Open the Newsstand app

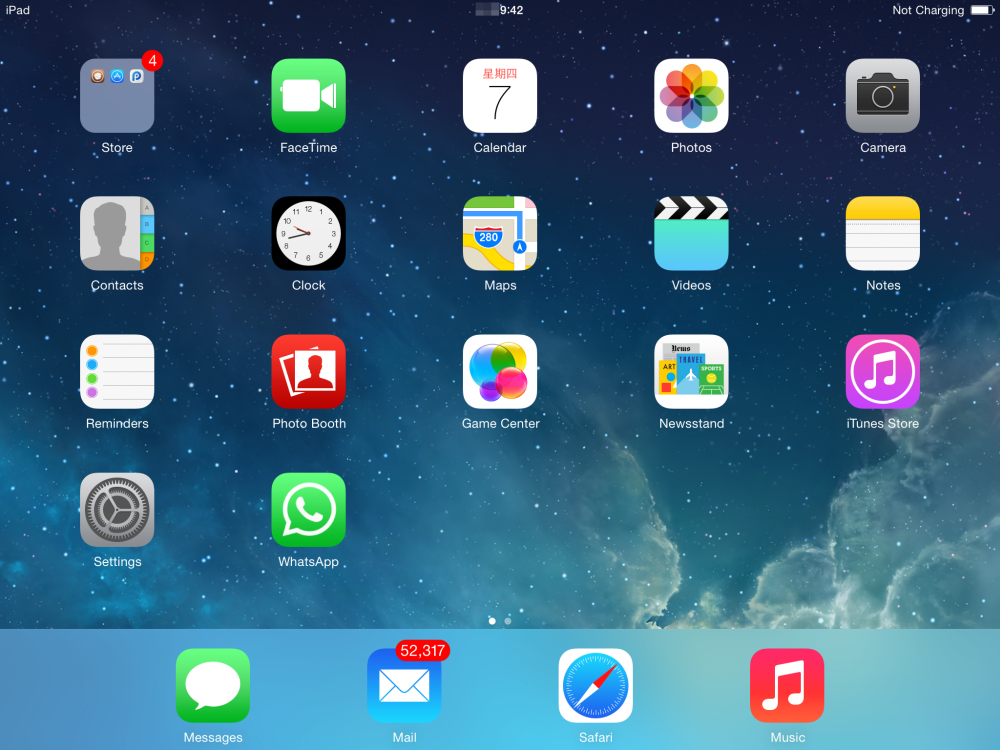point(691,372)
